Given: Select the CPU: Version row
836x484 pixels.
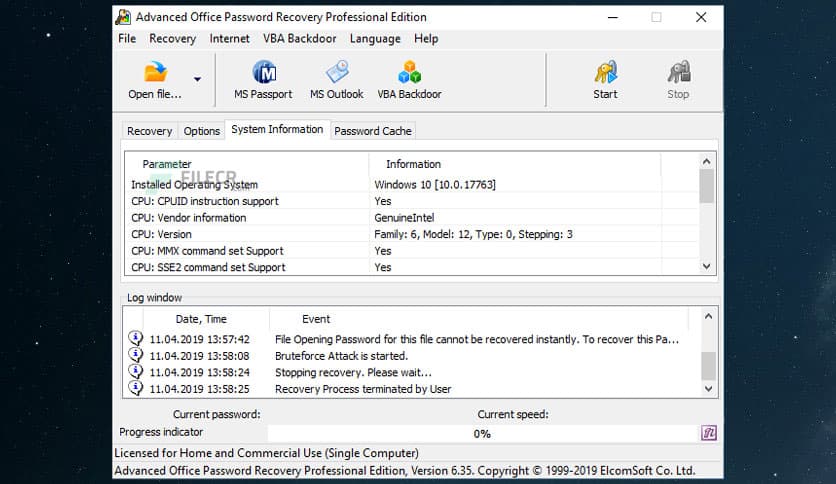Looking at the screenshot, I should pyautogui.click(x=412, y=234).
